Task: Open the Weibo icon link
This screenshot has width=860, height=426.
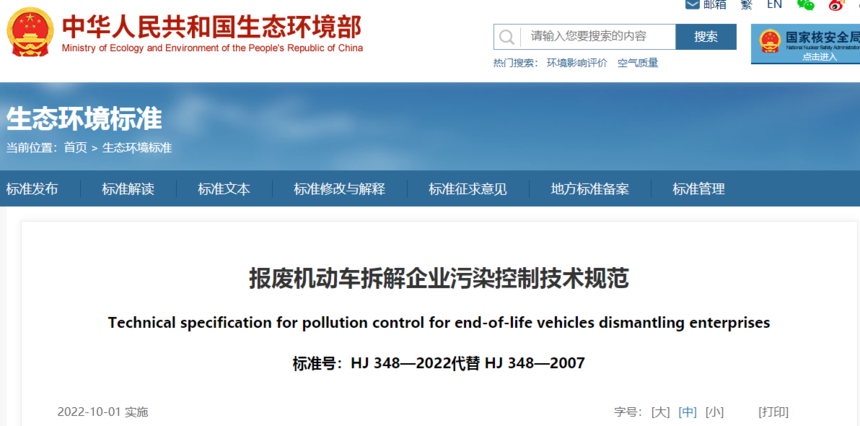Action: pos(836,5)
